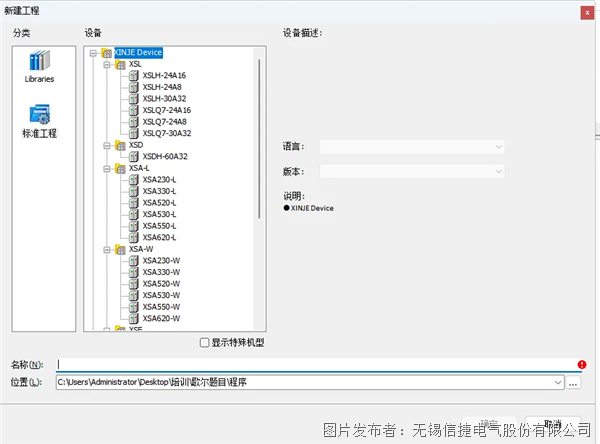This screenshot has height=444, width=600.
Task: Open the 位置 path dropdown arrow
Action: click(x=558, y=382)
